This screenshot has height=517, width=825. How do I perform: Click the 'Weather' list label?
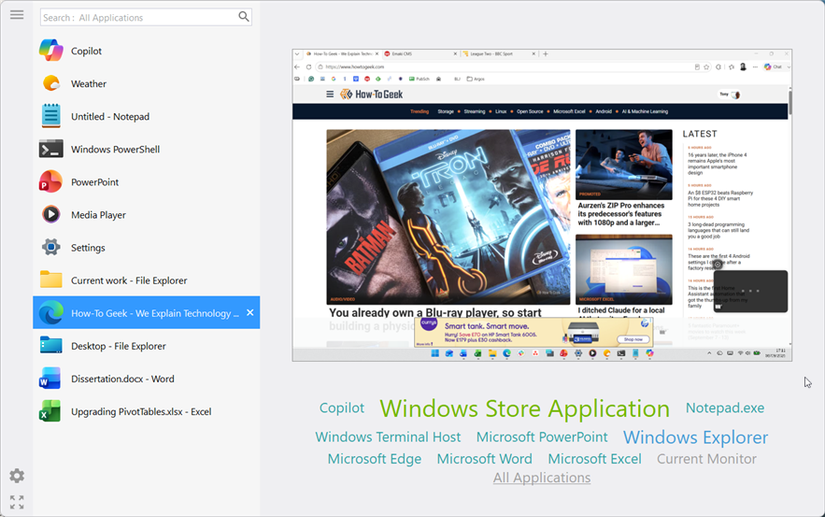[89, 84]
